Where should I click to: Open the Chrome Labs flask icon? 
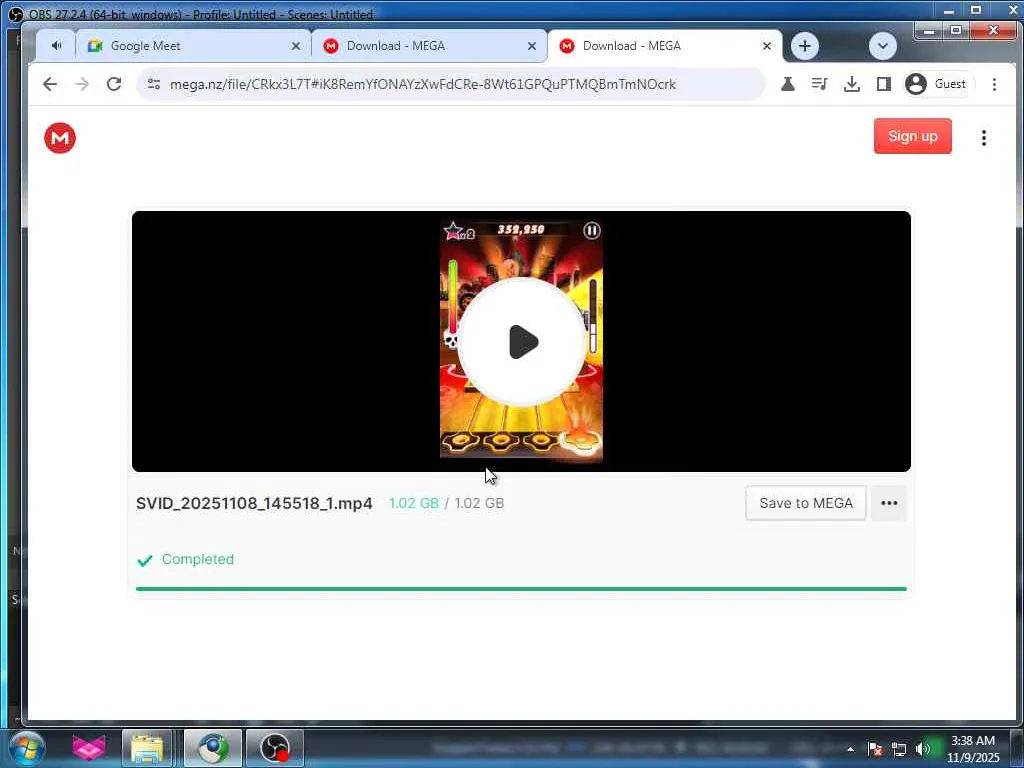pyautogui.click(x=788, y=84)
